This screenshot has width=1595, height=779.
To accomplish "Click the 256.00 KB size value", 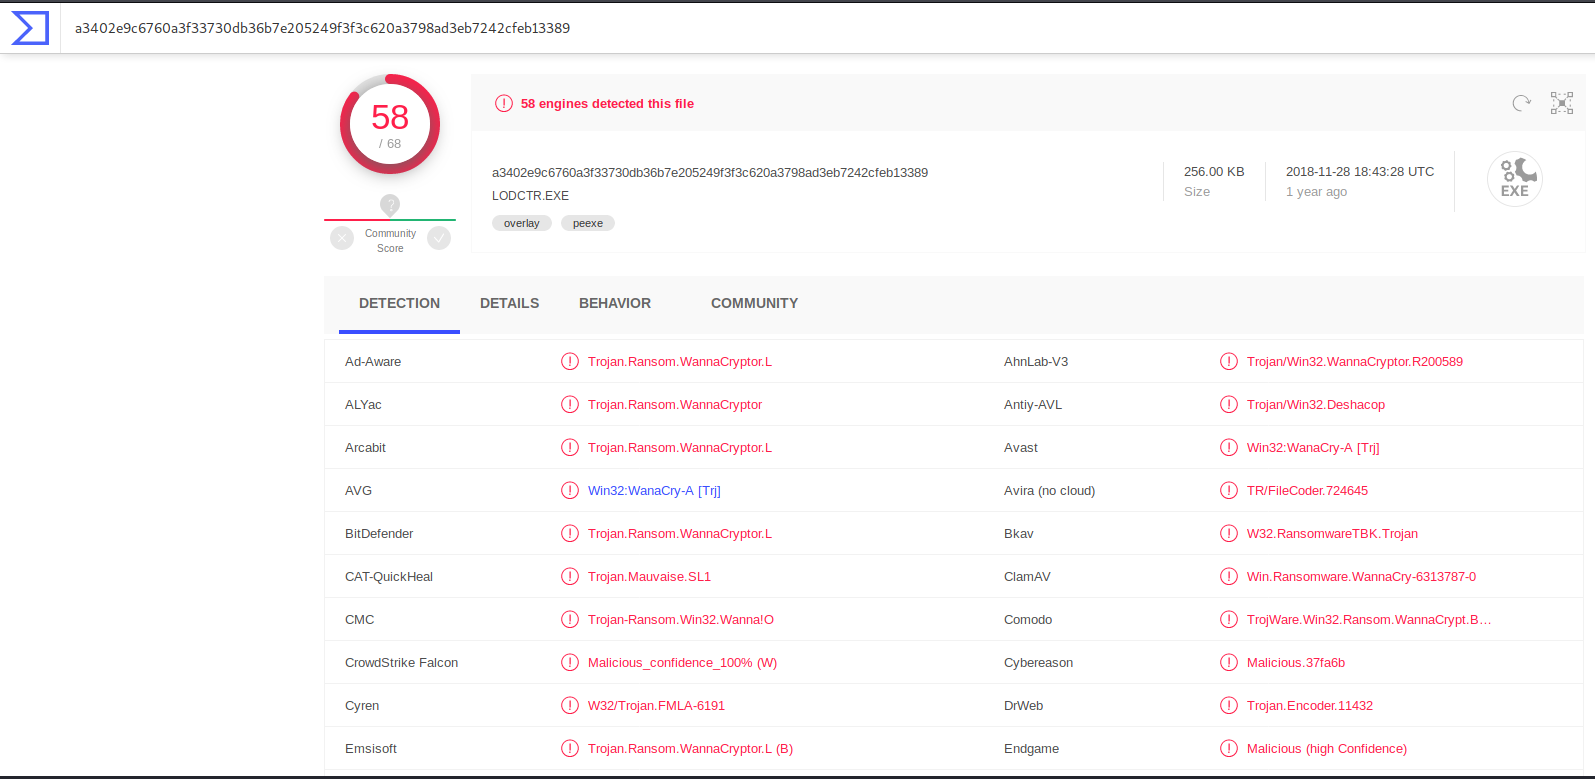I will pyautogui.click(x=1214, y=171).
